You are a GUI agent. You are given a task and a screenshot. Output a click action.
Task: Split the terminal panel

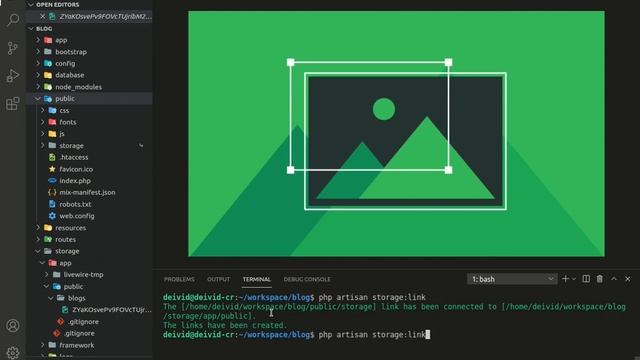[x=586, y=279]
